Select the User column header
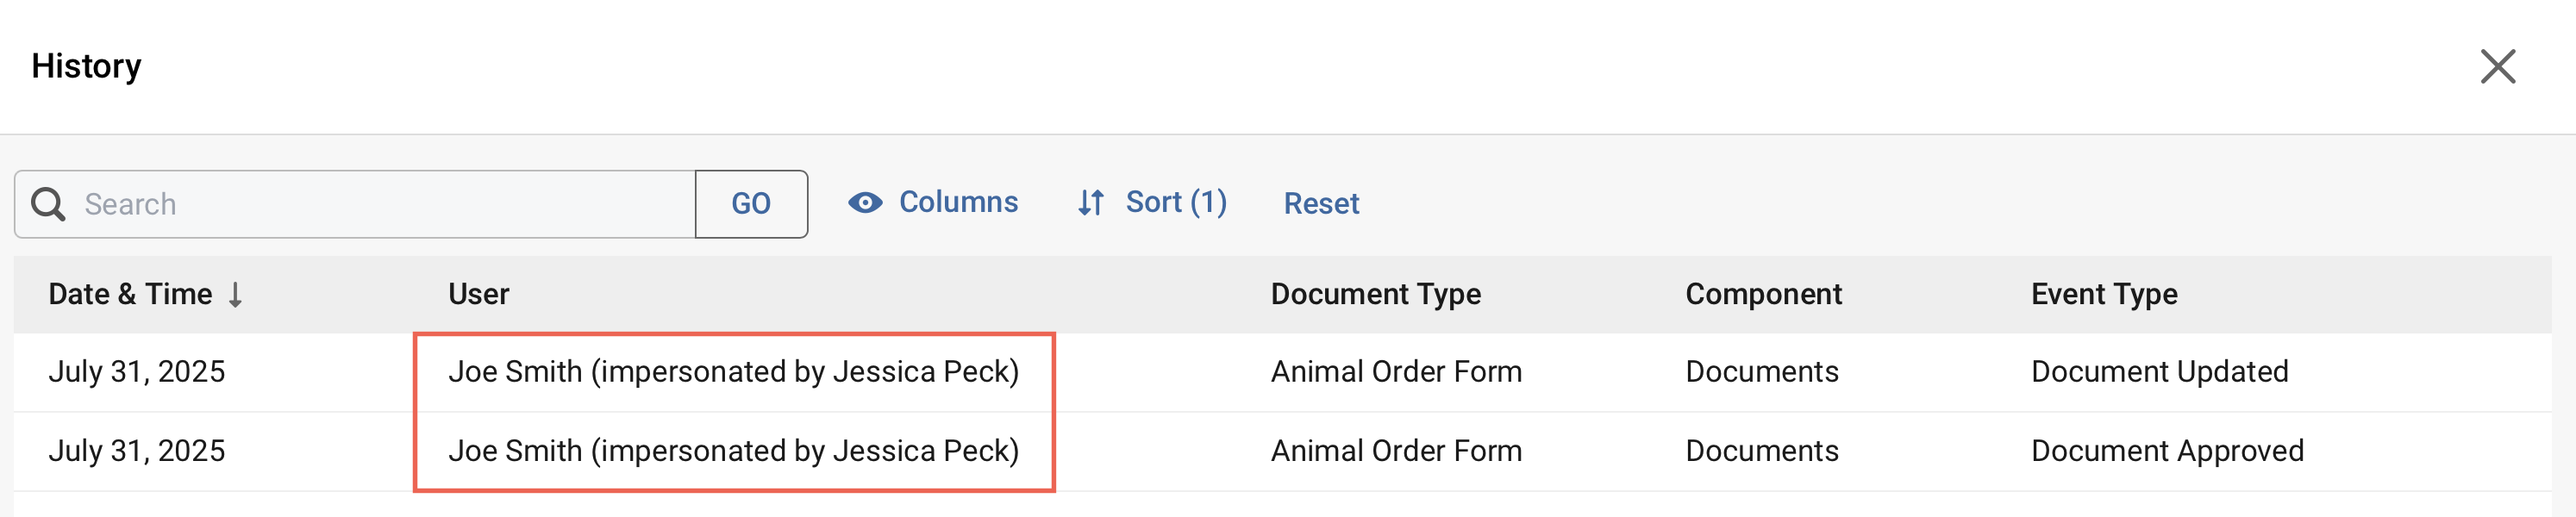The width and height of the screenshot is (2576, 517). click(x=478, y=294)
